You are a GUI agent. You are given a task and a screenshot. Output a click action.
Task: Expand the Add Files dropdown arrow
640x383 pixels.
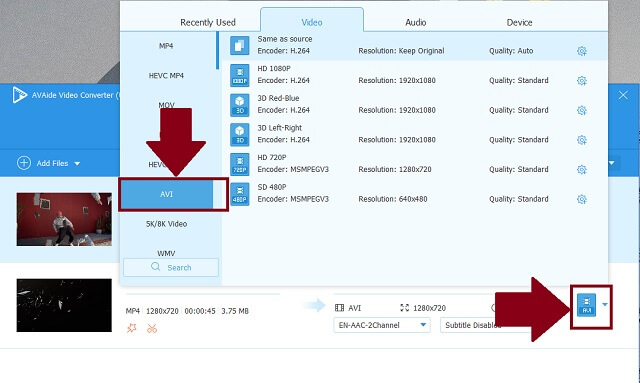pos(77,163)
